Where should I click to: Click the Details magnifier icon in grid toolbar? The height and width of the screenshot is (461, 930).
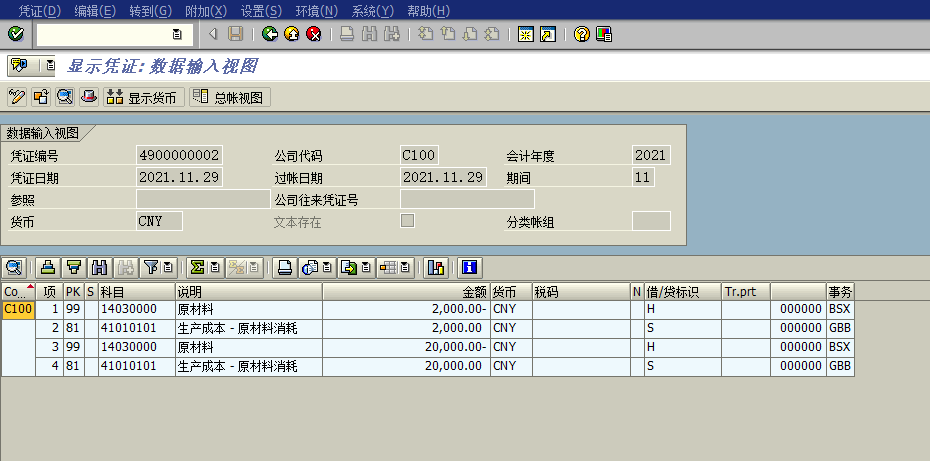tap(14, 268)
